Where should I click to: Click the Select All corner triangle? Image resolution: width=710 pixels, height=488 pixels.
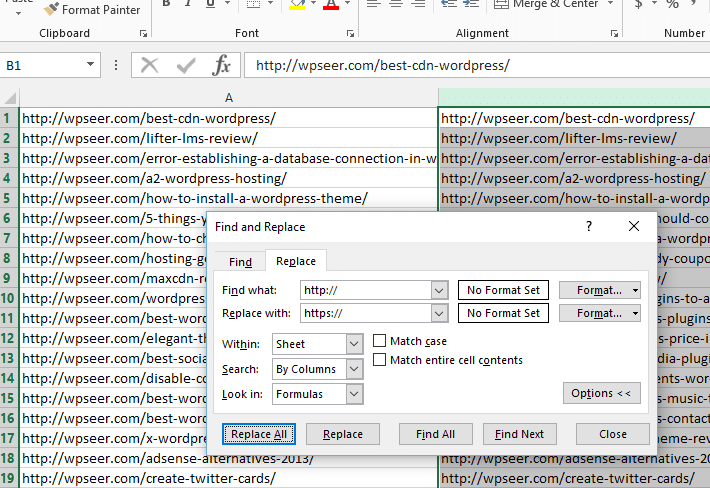tap(10, 98)
